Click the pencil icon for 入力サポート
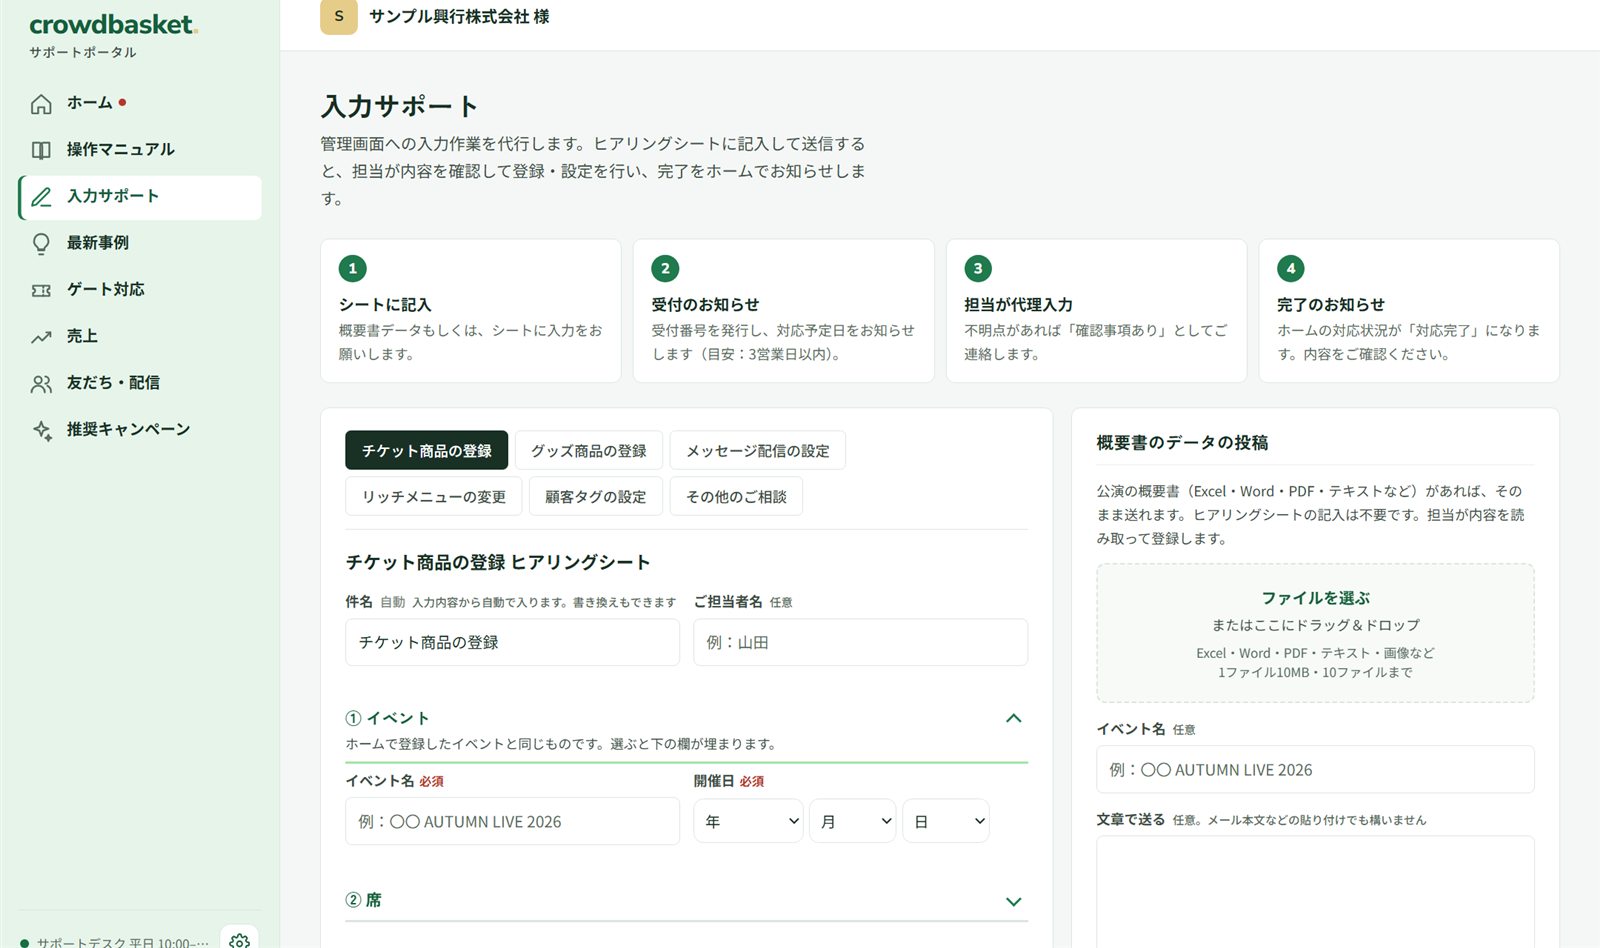1600x948 pixels. pyautogui.click(x=41, y=197)
